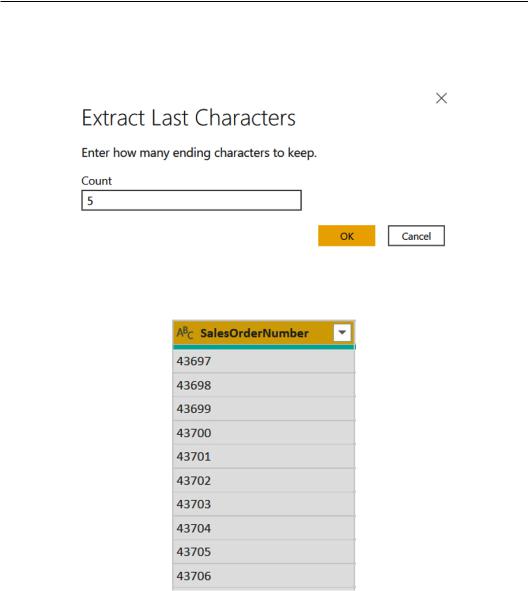Close the Extract Last Characters dialog

(x=441, y=98)
